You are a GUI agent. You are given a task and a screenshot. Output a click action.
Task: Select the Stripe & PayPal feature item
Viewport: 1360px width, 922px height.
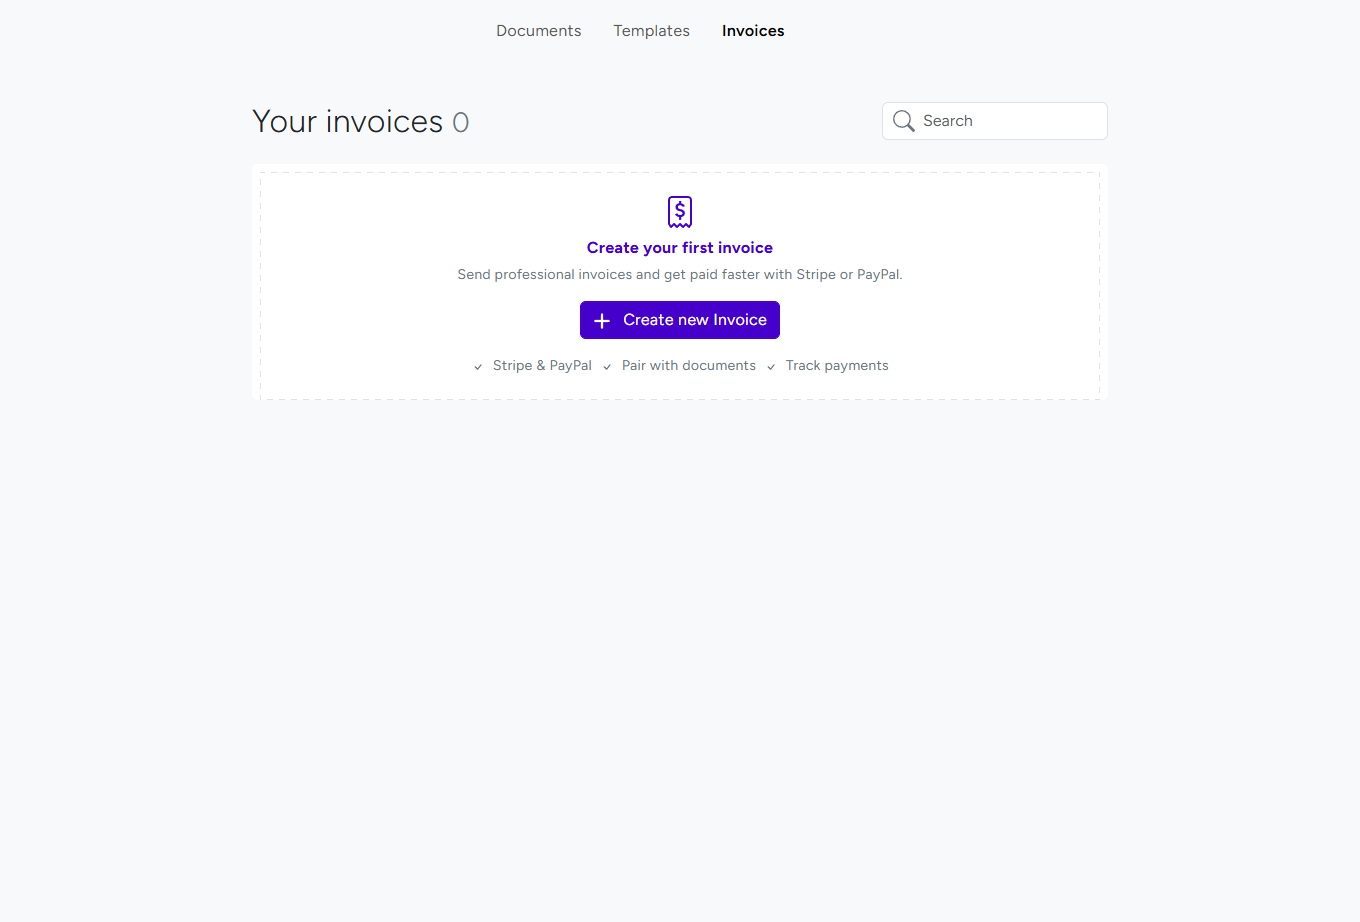tap(542, 365)
